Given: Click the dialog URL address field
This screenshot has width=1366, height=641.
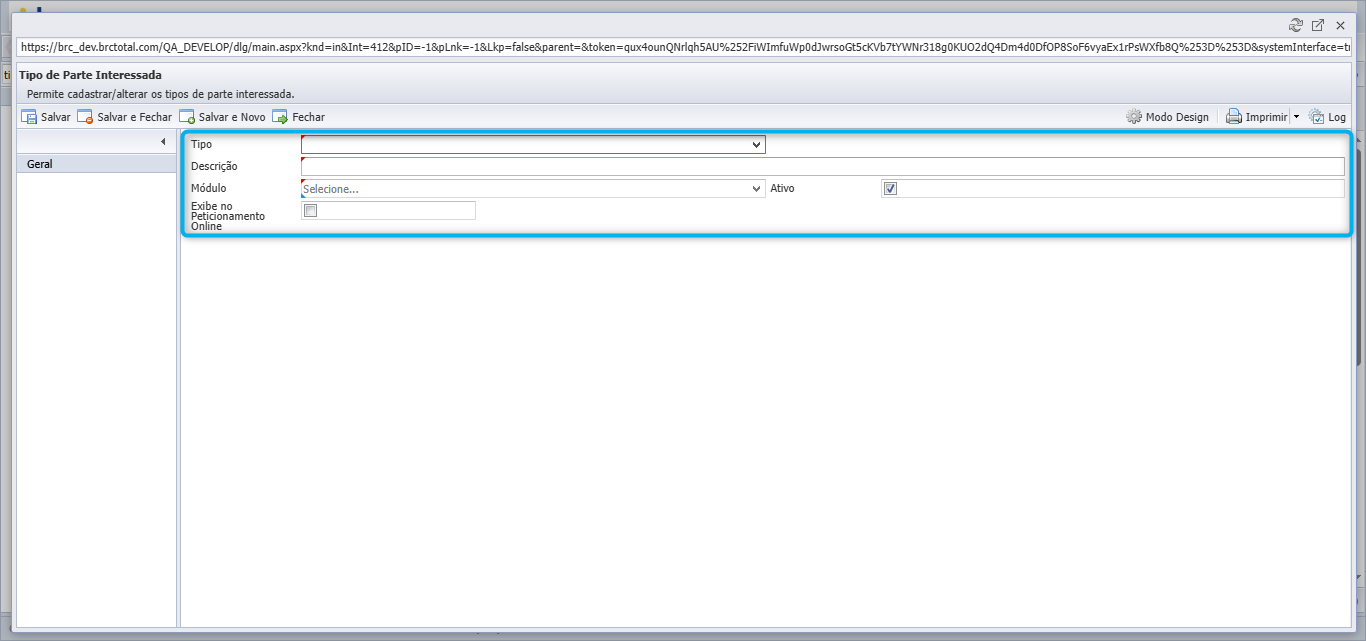Looking at the screenshot, I should tap(685, 46).
